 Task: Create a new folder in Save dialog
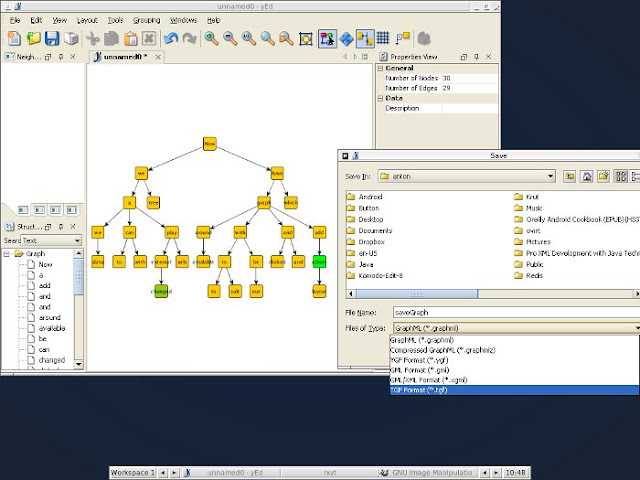coord(604,176)
